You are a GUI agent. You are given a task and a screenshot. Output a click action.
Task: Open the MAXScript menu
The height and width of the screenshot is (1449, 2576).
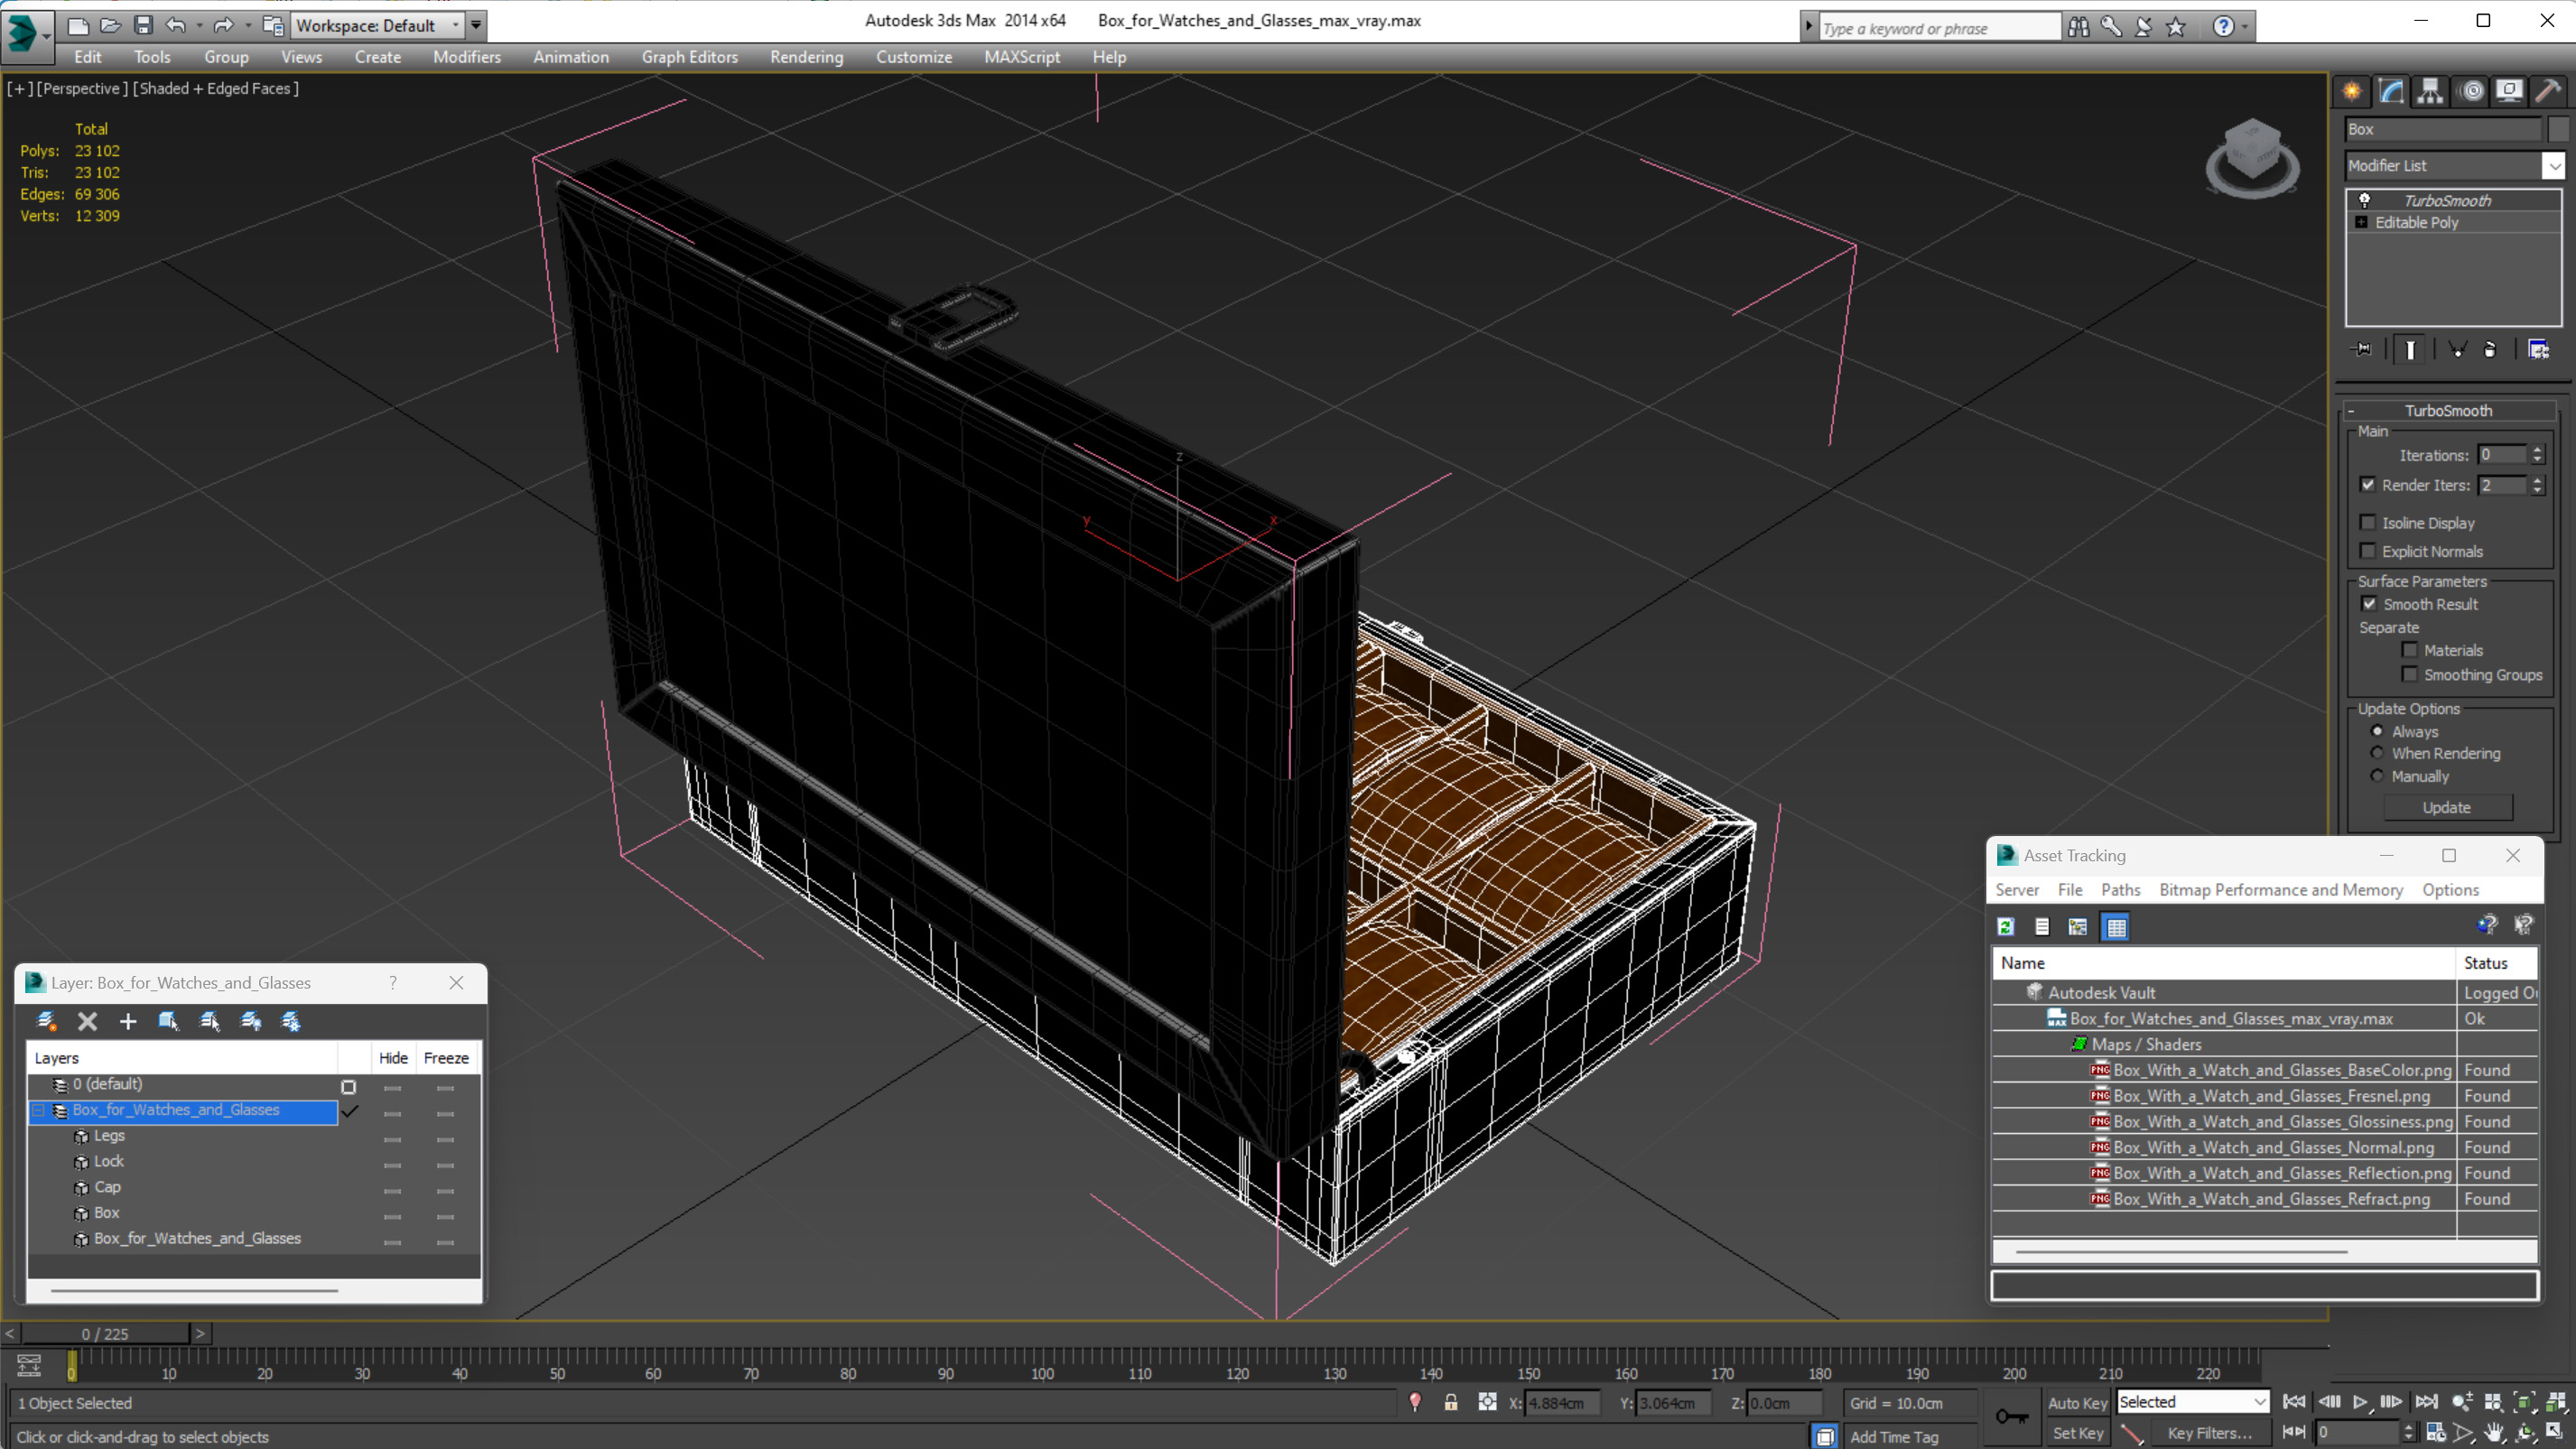point(1021,57)
